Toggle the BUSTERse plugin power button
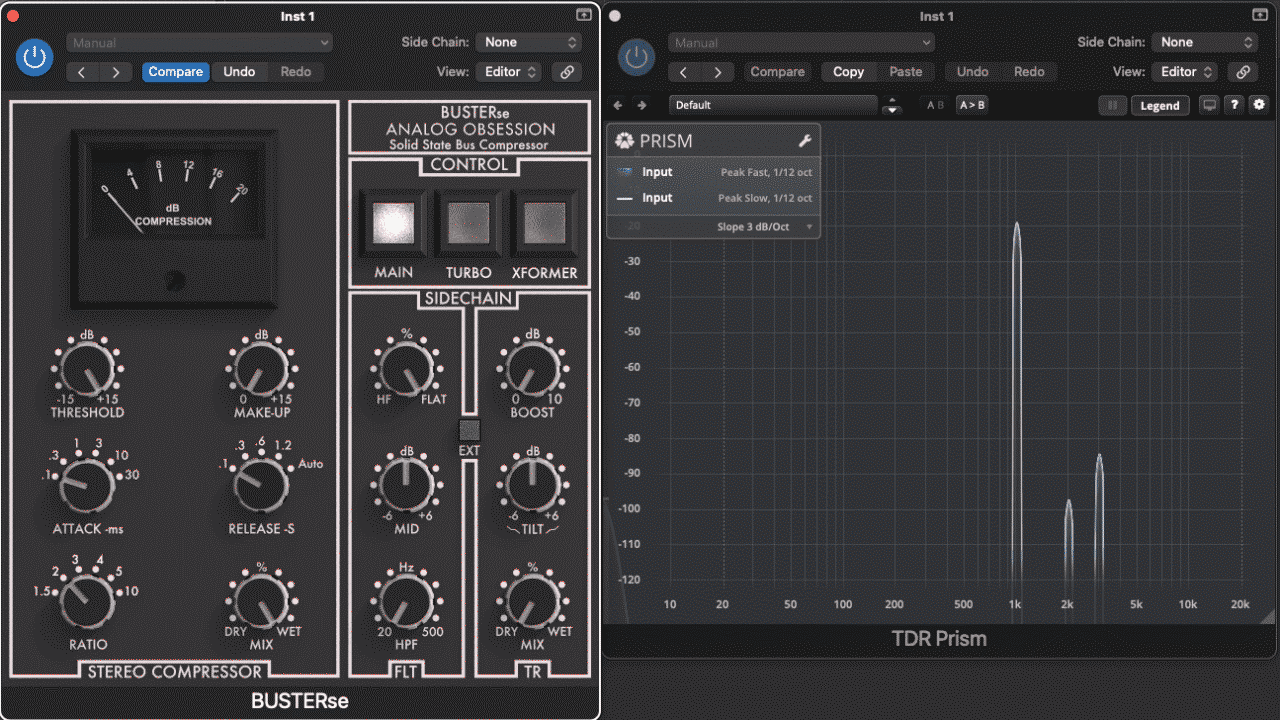The width and height of the screenshot is (1280, 720). [35, 57]
